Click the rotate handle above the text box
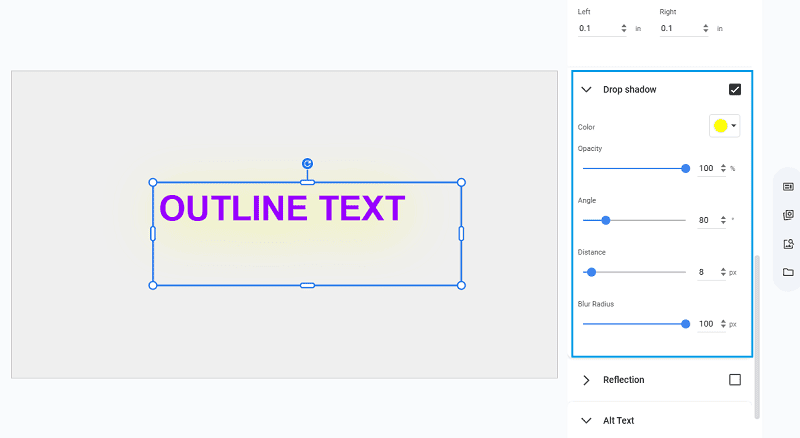Viewport: 800px width, 438px height. (307, 163)
